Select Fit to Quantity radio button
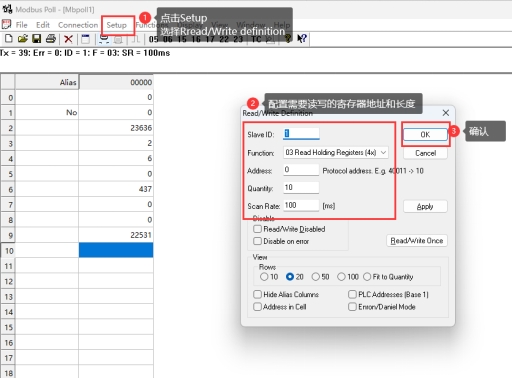513x379 pixels. point(367,277)
